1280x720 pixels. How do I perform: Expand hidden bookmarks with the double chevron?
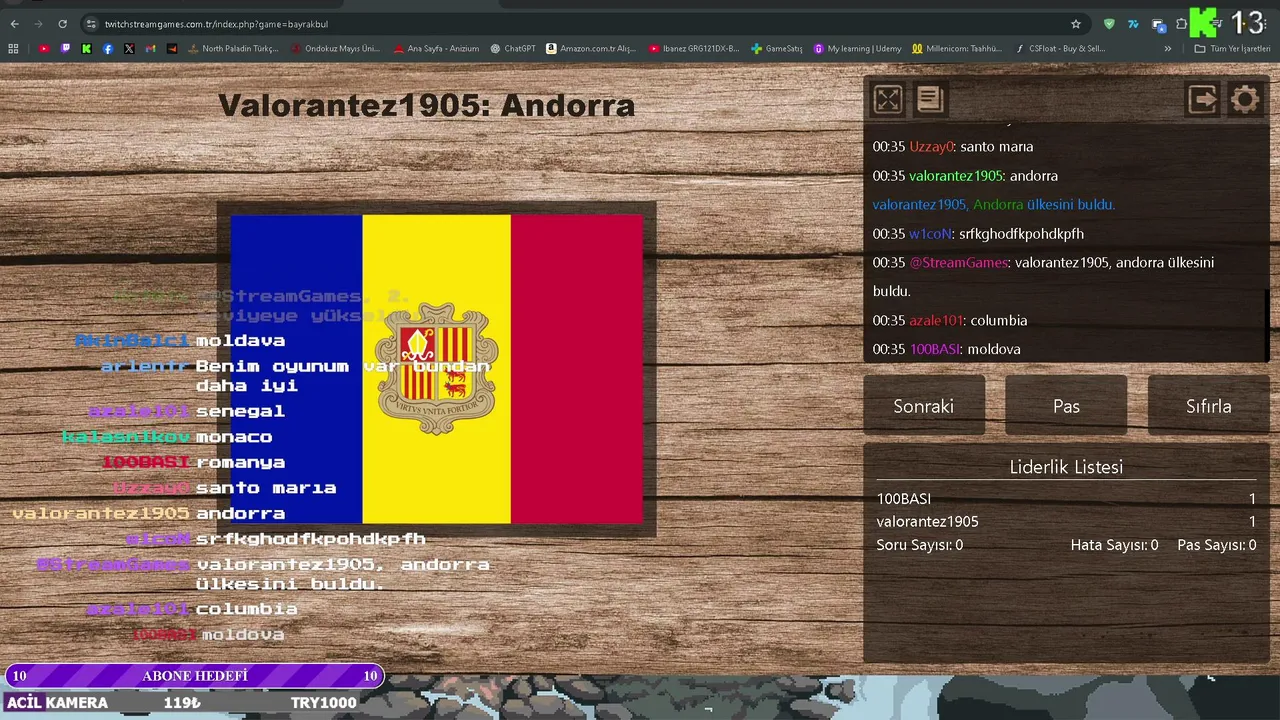(1167, 48)
